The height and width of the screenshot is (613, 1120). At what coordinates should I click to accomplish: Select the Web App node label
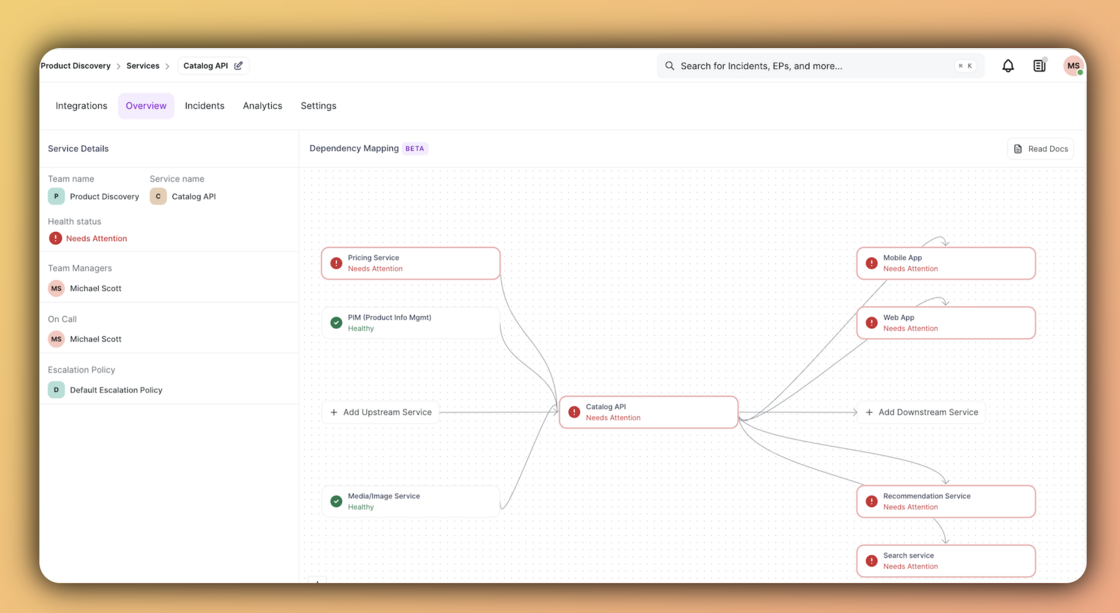coord(899,318)
